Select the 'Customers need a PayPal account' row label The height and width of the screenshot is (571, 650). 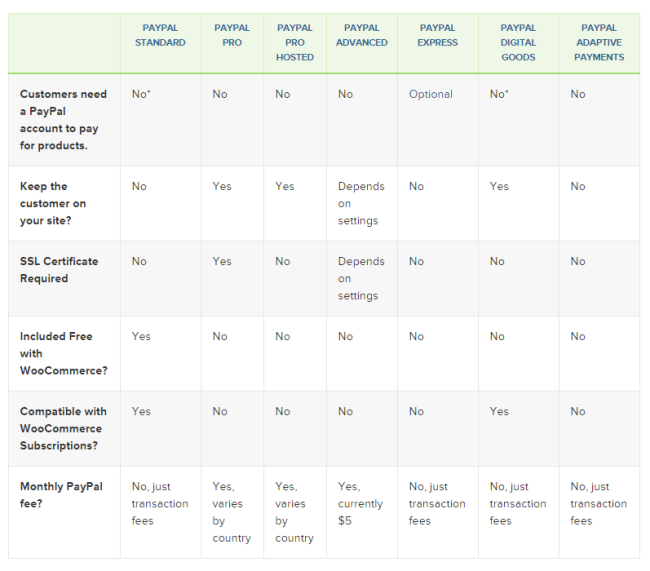click(63, 120)
